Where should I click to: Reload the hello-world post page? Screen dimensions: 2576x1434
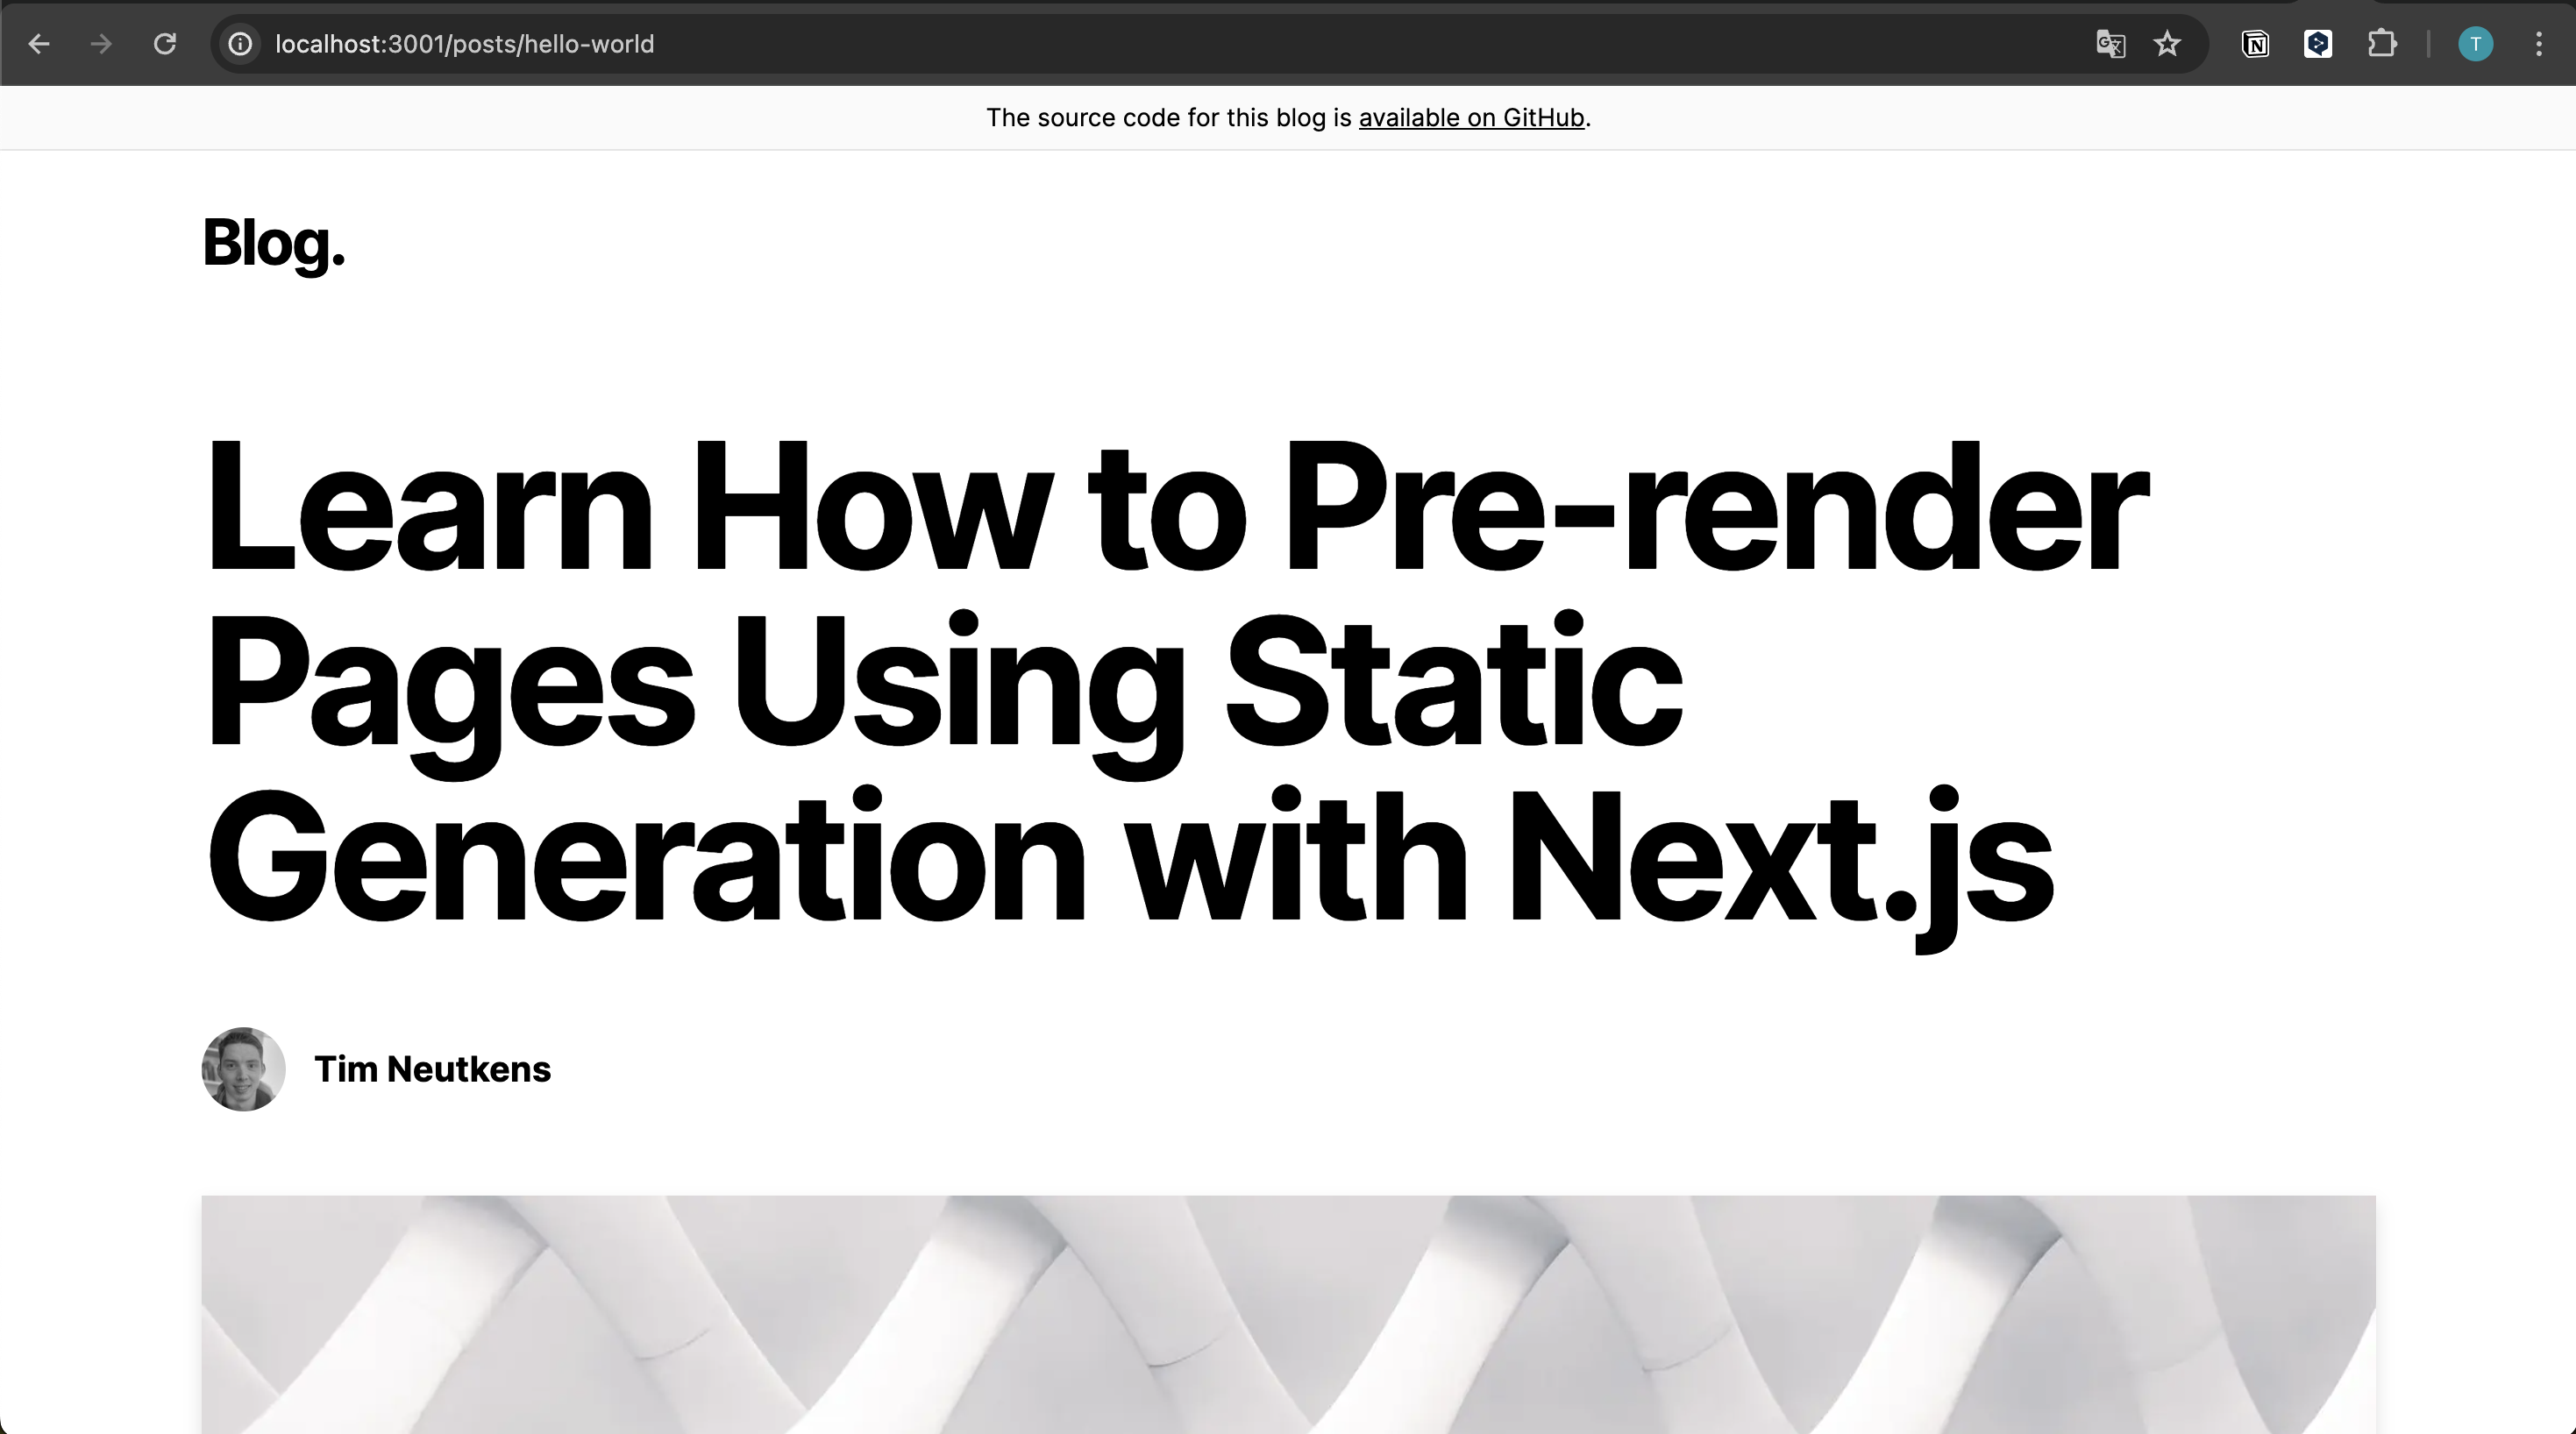click(x=165, y=44)
